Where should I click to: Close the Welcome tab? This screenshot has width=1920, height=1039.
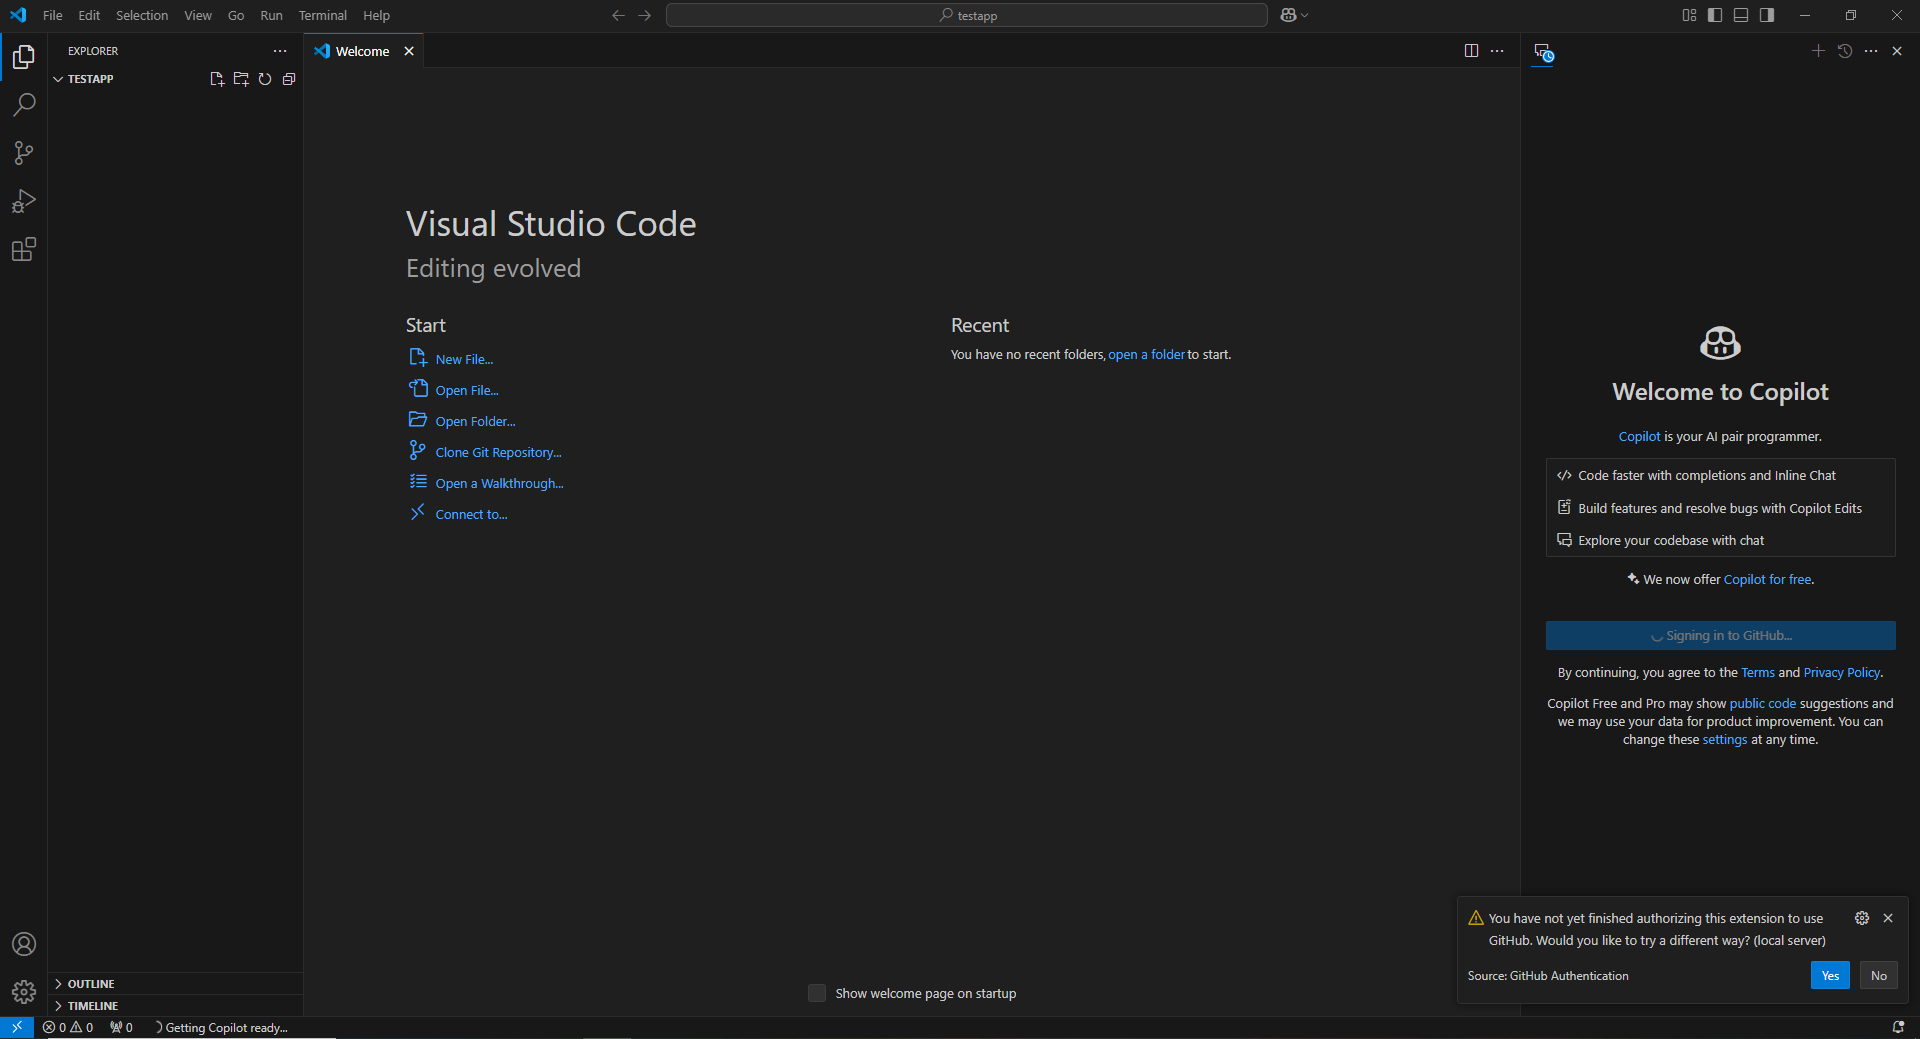tap(409, 51)
